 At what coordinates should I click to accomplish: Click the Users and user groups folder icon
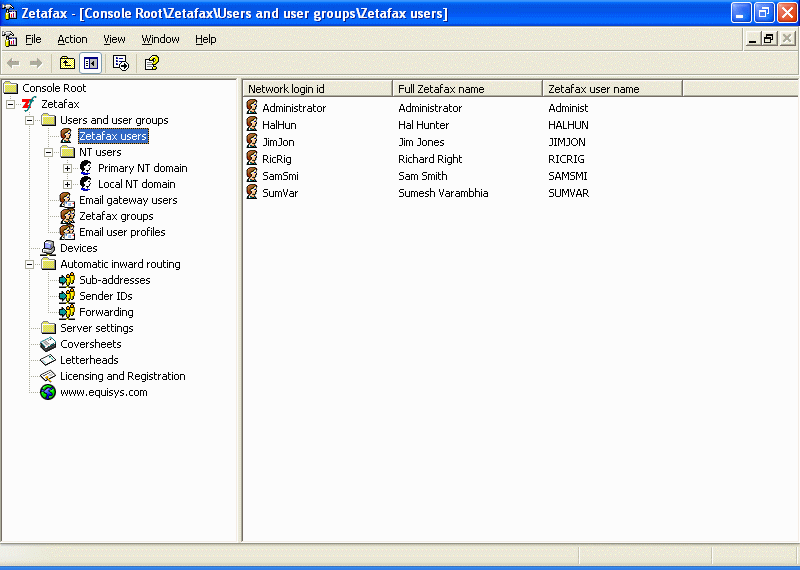(48, 120)
